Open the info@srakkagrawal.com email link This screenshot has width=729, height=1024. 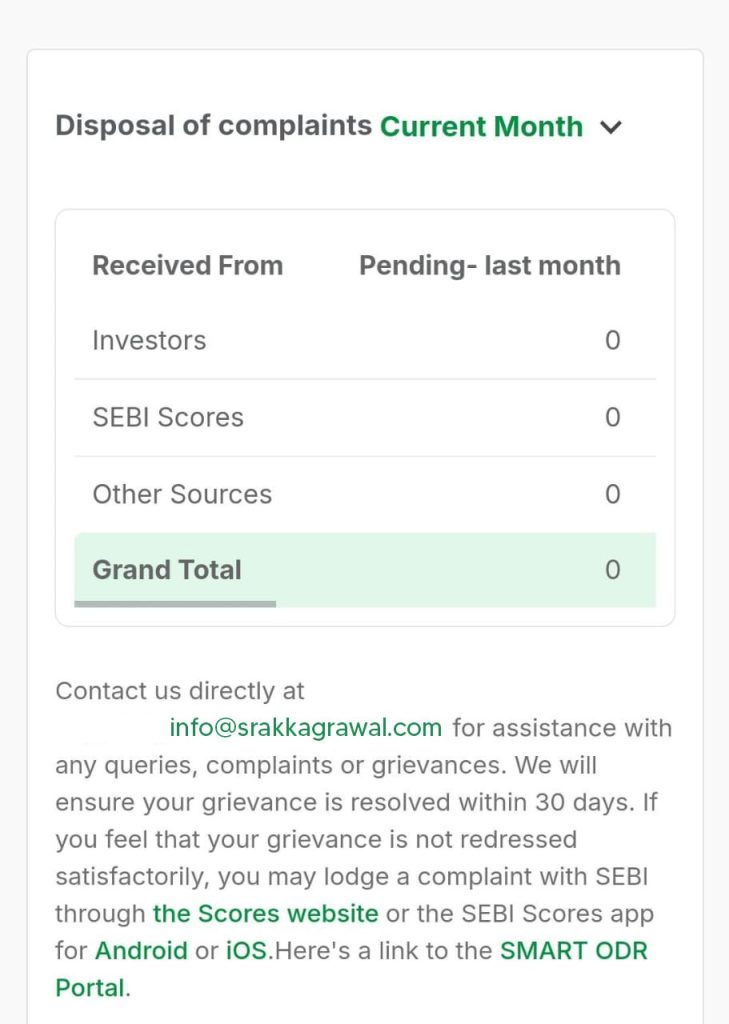pyautogui.click(x=305, y=728)
